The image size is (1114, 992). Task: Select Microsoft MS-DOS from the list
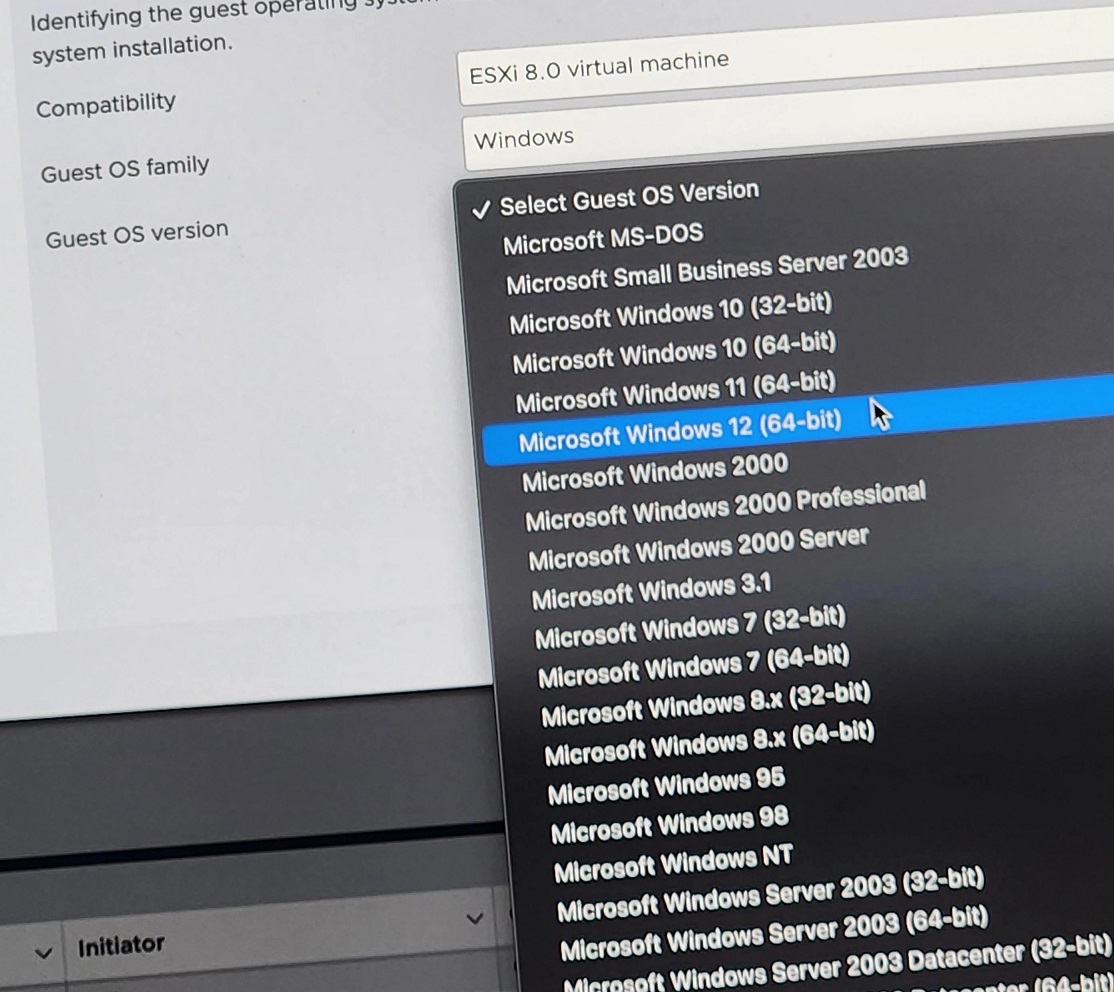click(602, 238)
